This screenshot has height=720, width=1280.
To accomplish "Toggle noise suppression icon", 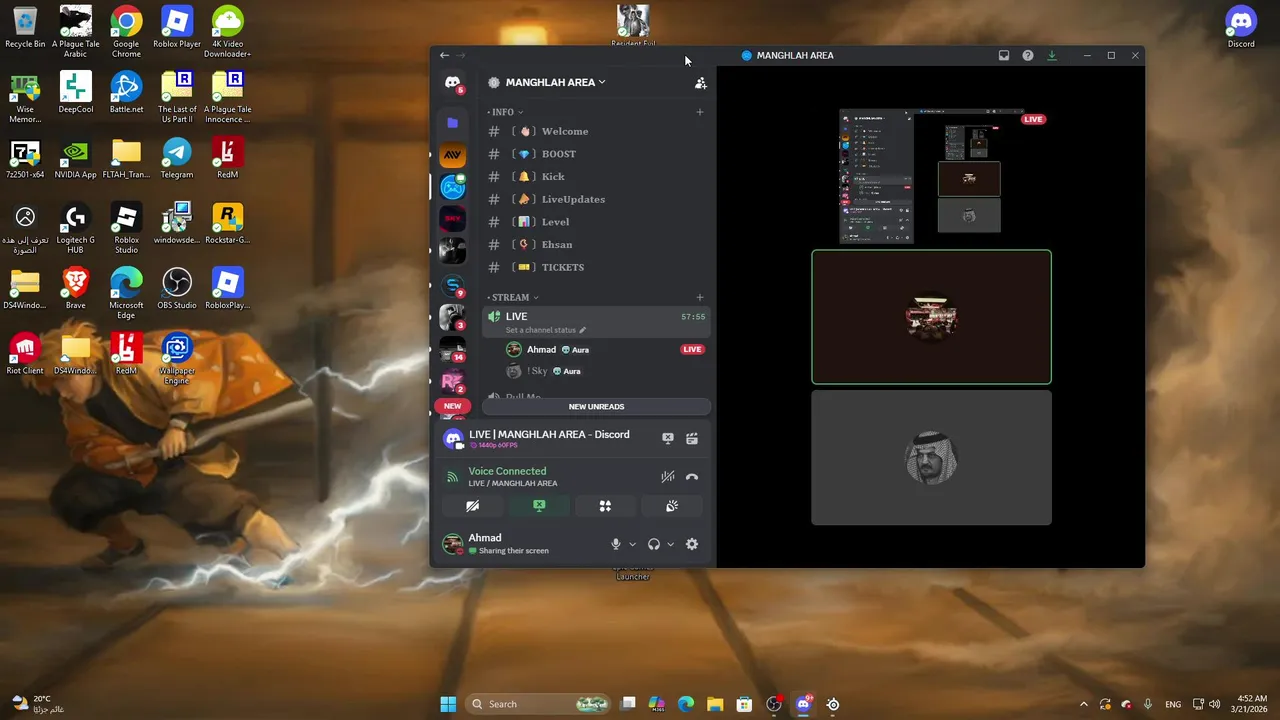I will [667, 477].
